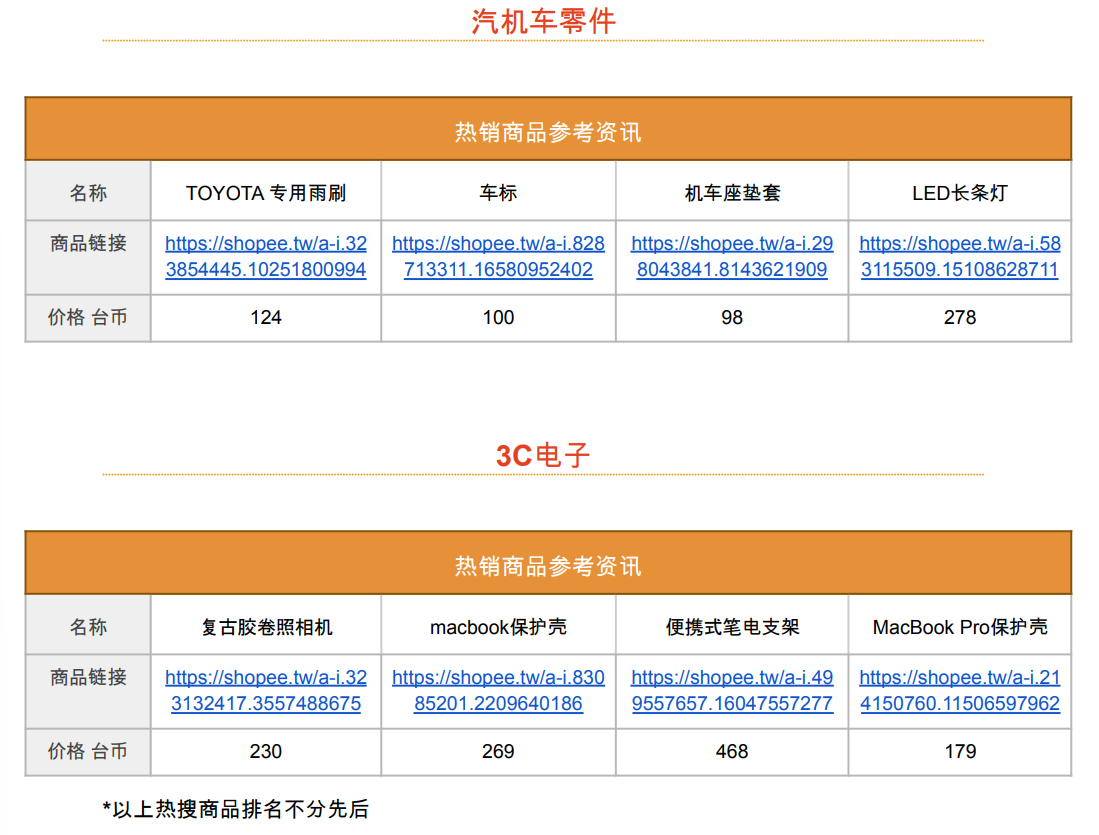Viewport: 1099px width, 835px height.
Task: Open the Shopee link for TOYOTA 专用雨刷
Action: click(x=265, y=257)
